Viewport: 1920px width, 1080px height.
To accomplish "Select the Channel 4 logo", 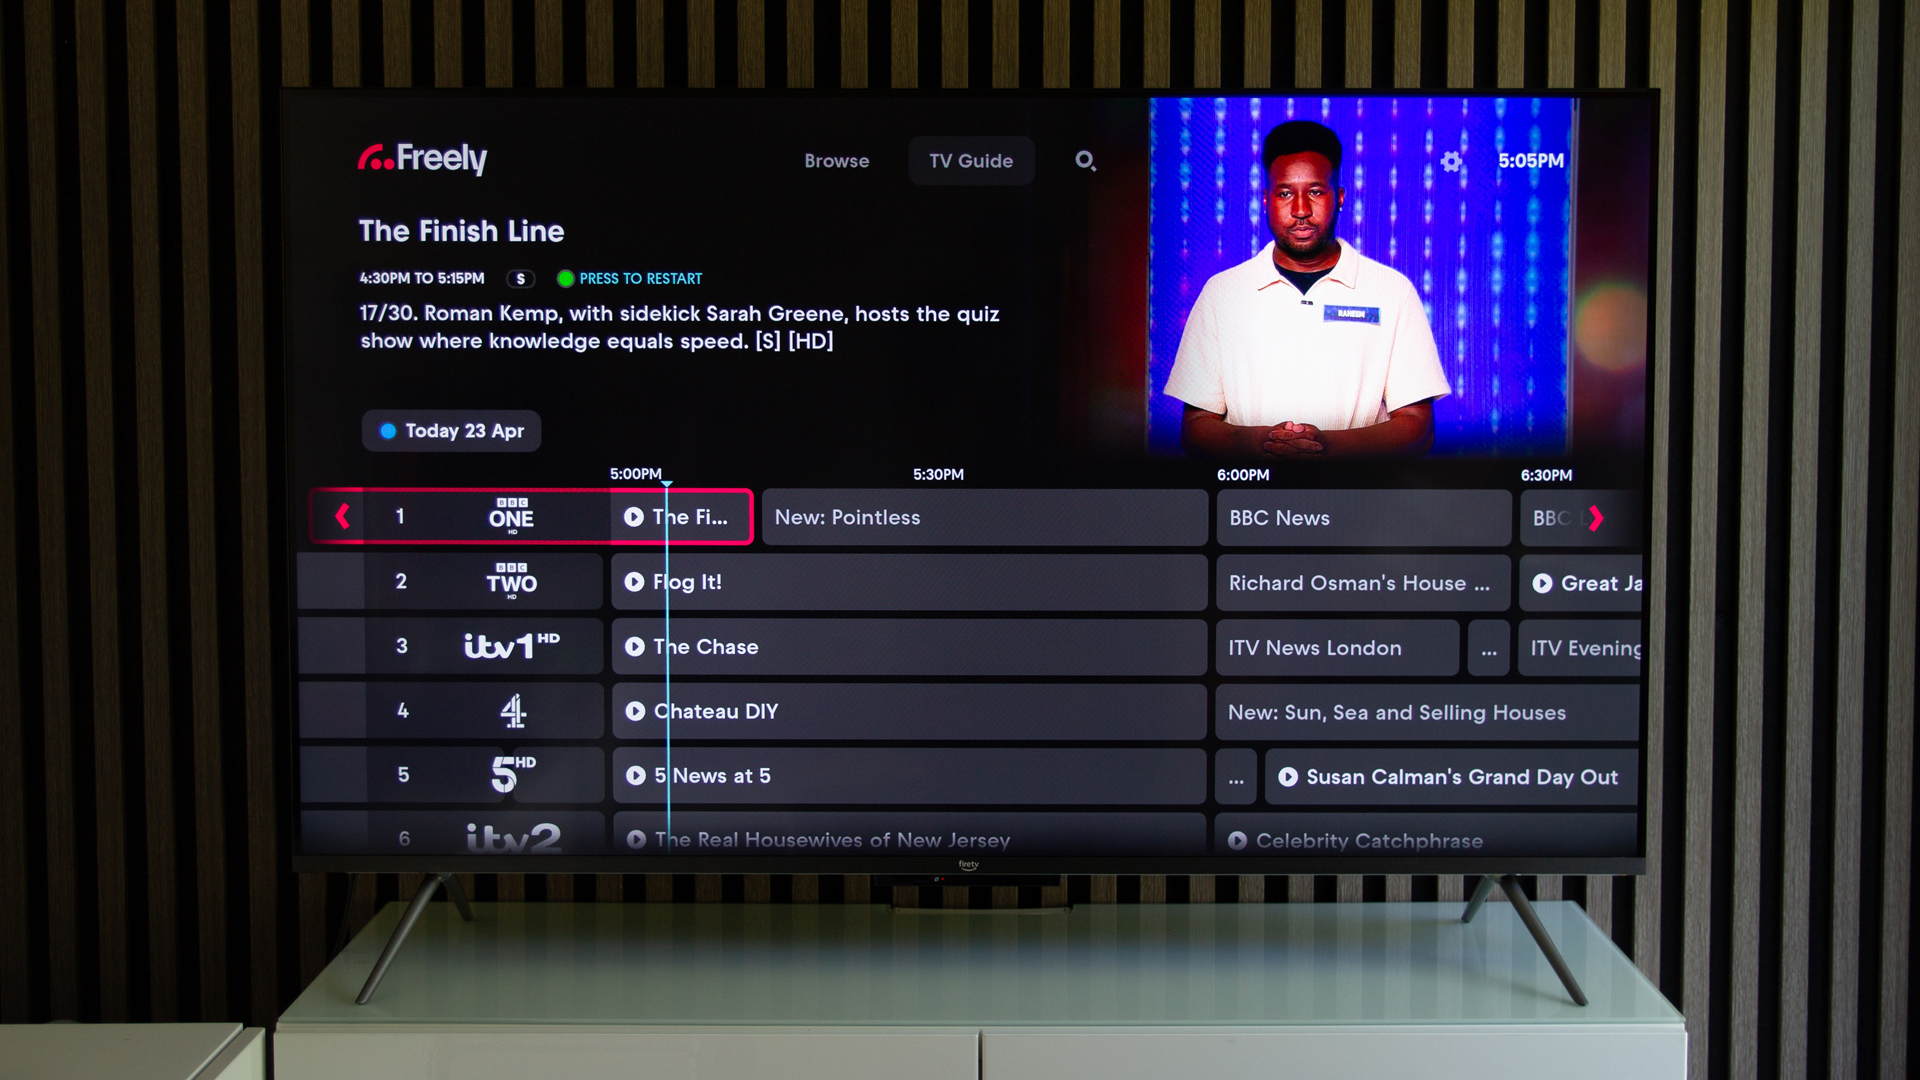I will tap(513, 711).
